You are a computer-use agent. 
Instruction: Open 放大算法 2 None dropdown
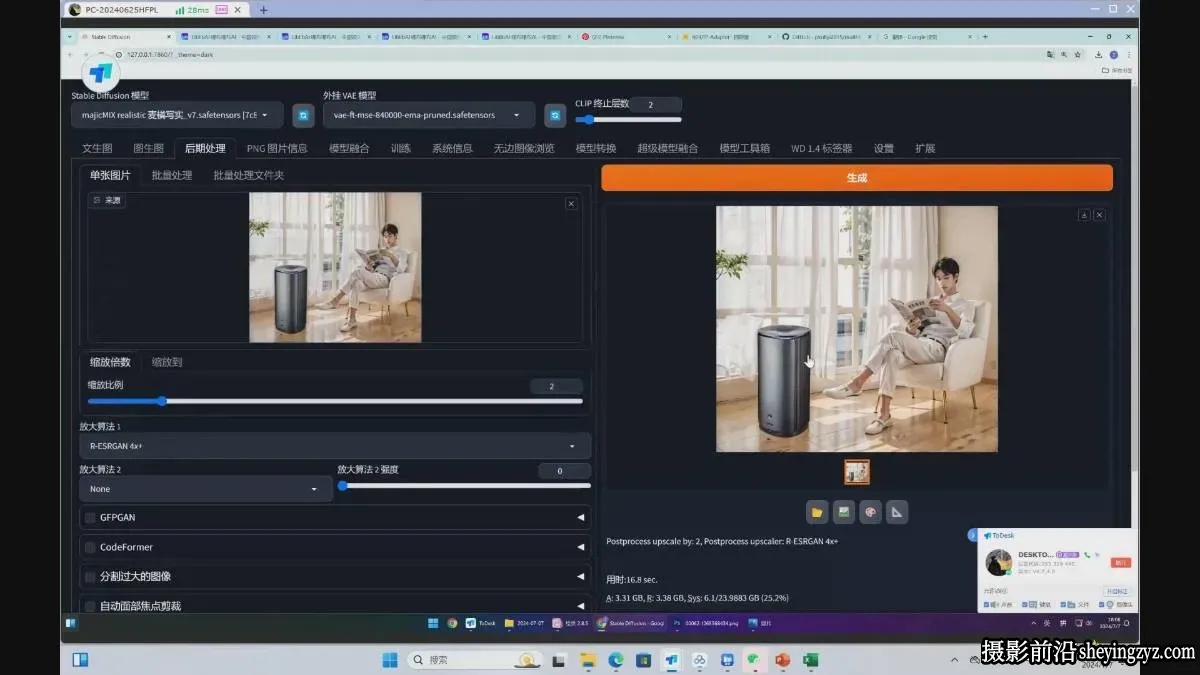[x=206, y=489]
